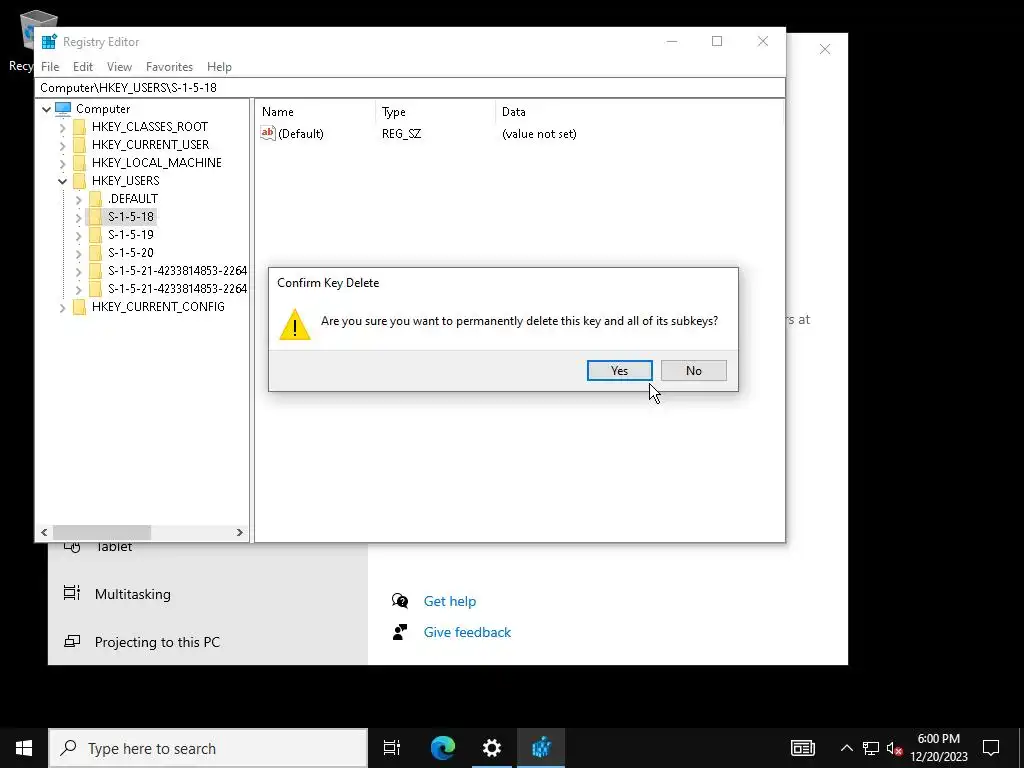The width and height of the screenshot is (1024, 768).
Task: Expand the S-1-5-18 key chevron
Action: point(78,217)
